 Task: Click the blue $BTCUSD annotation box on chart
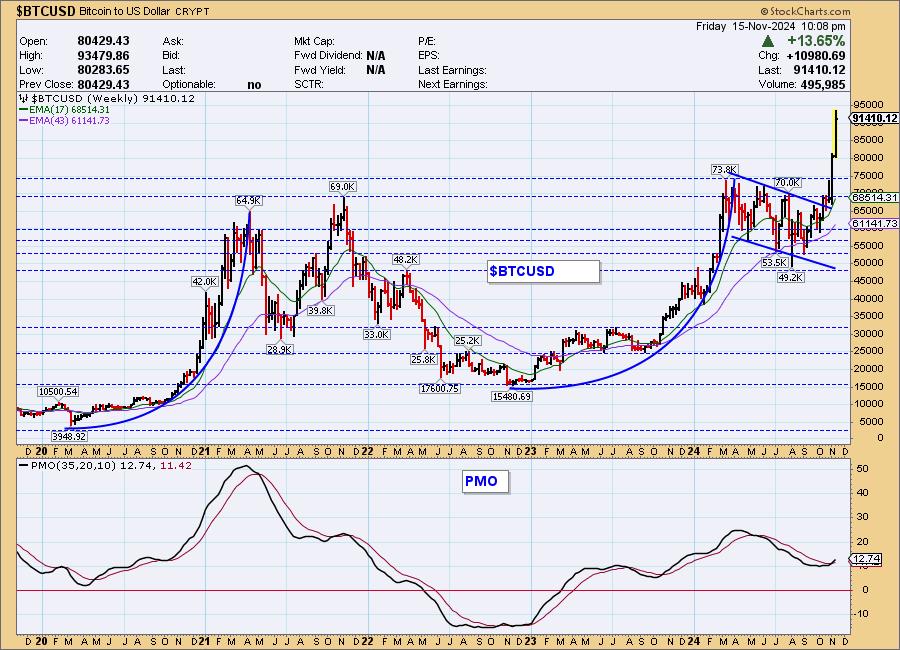tap(543, 272)
